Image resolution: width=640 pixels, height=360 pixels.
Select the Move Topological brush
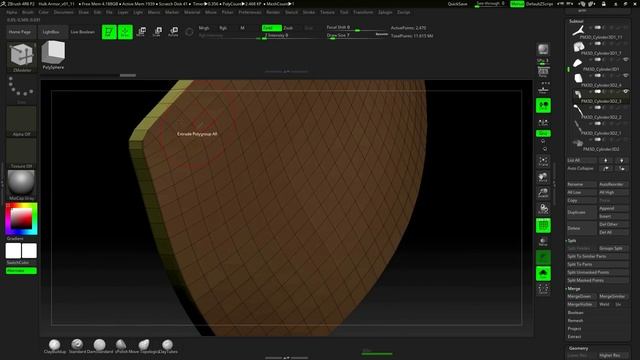144,346
